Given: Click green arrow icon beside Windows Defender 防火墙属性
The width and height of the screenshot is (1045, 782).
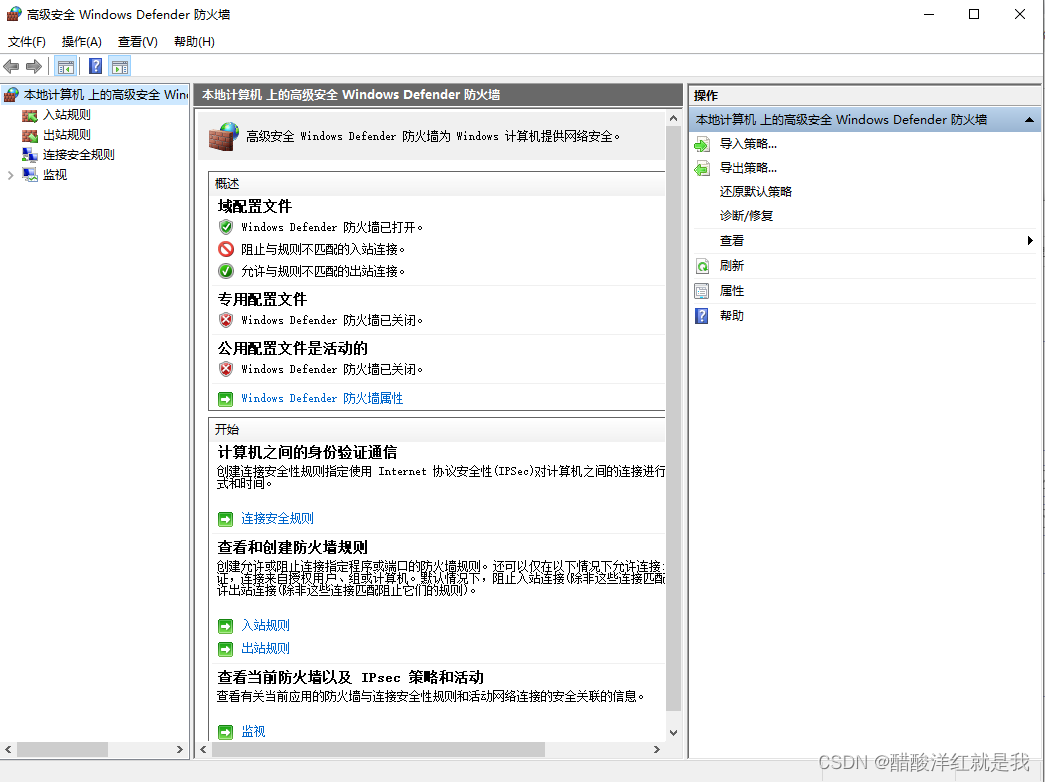Looking at the screenshot, I should [226, 399].
